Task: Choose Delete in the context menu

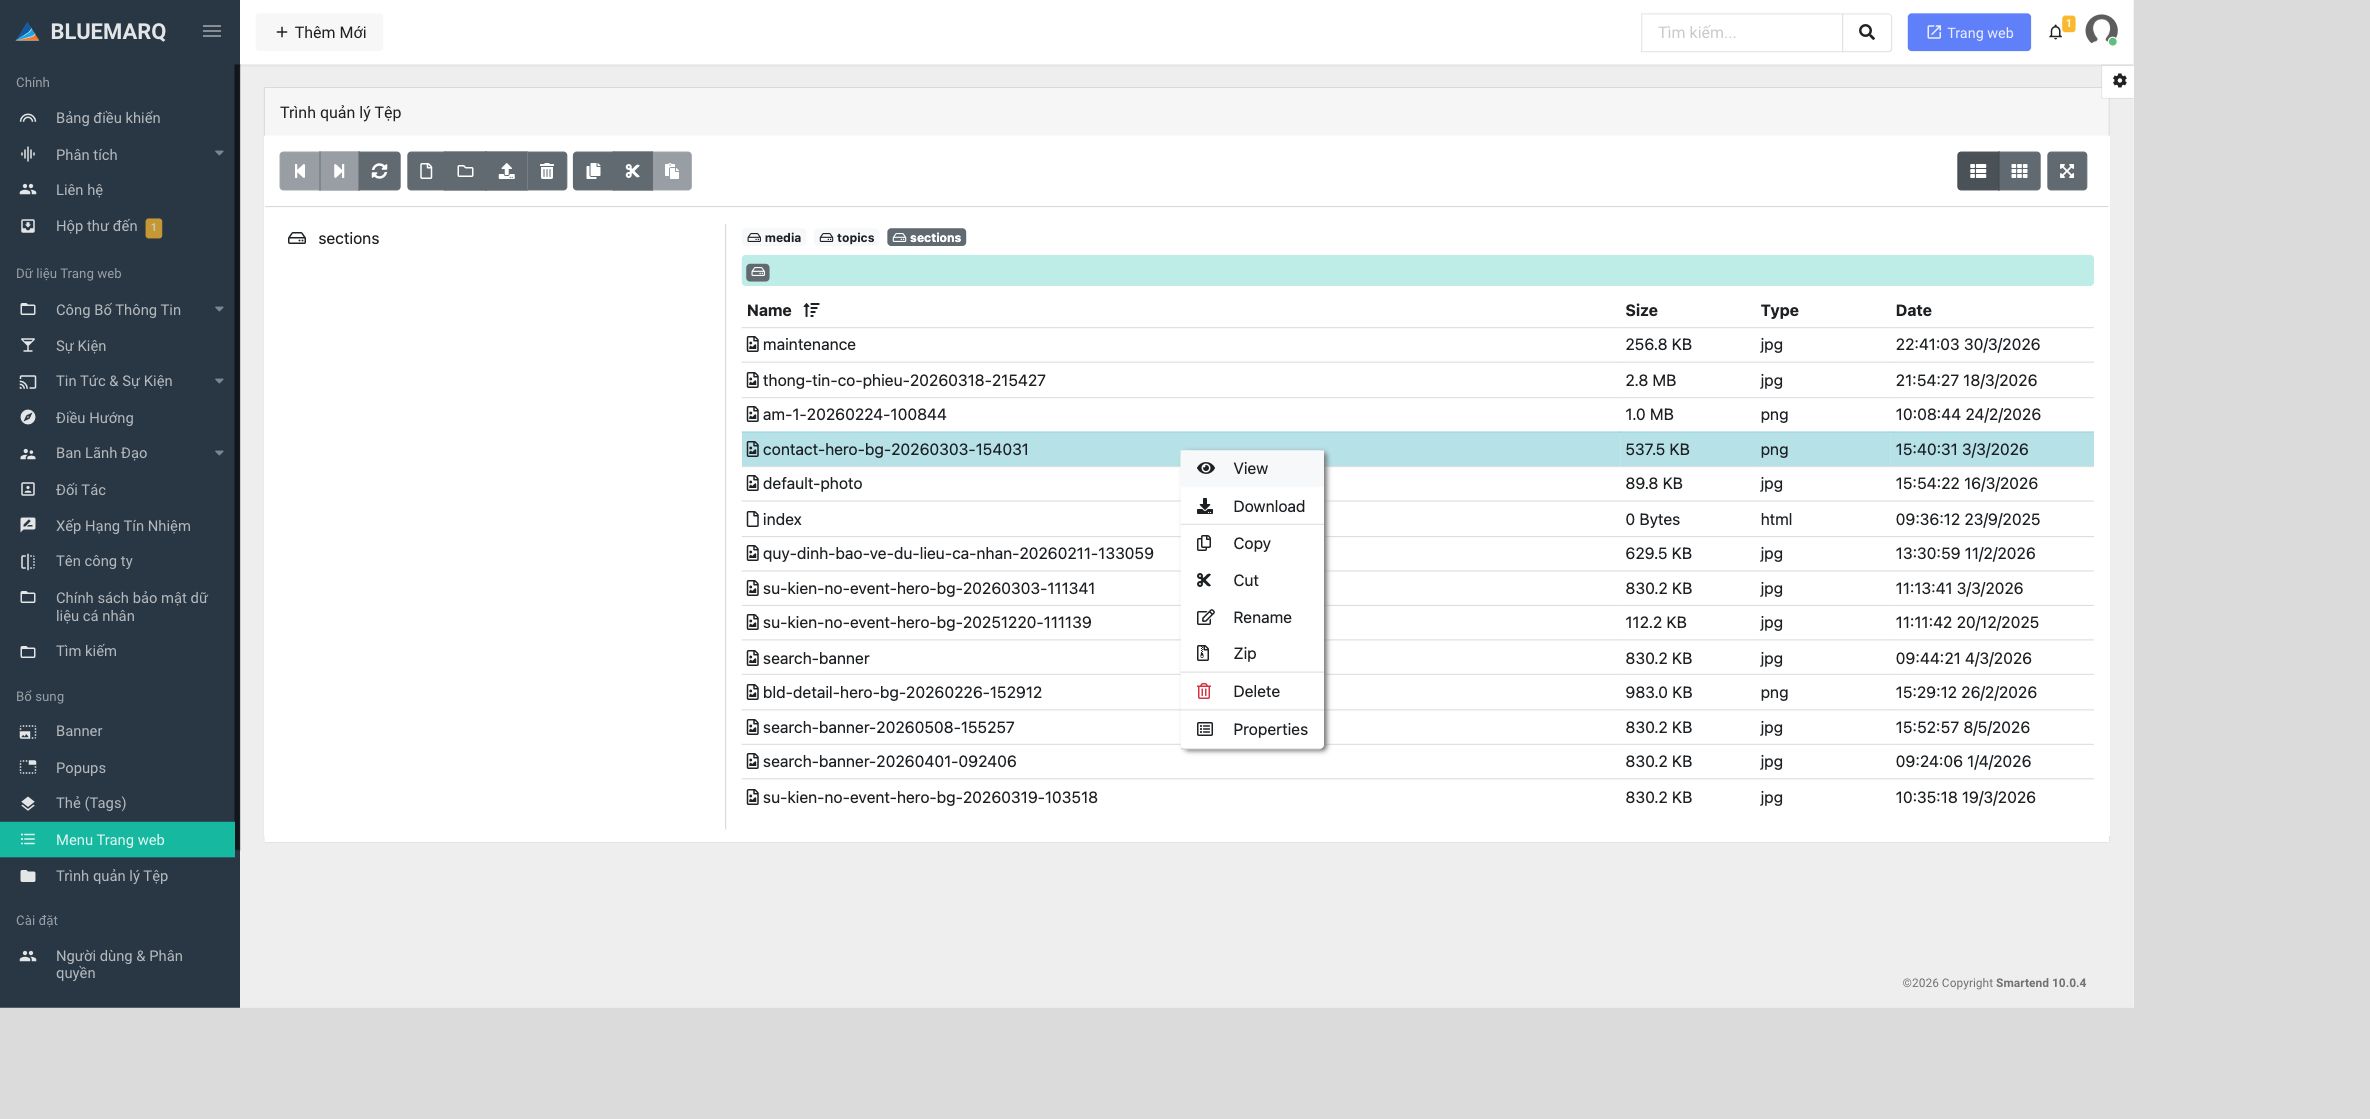Action: point(1252,691)
